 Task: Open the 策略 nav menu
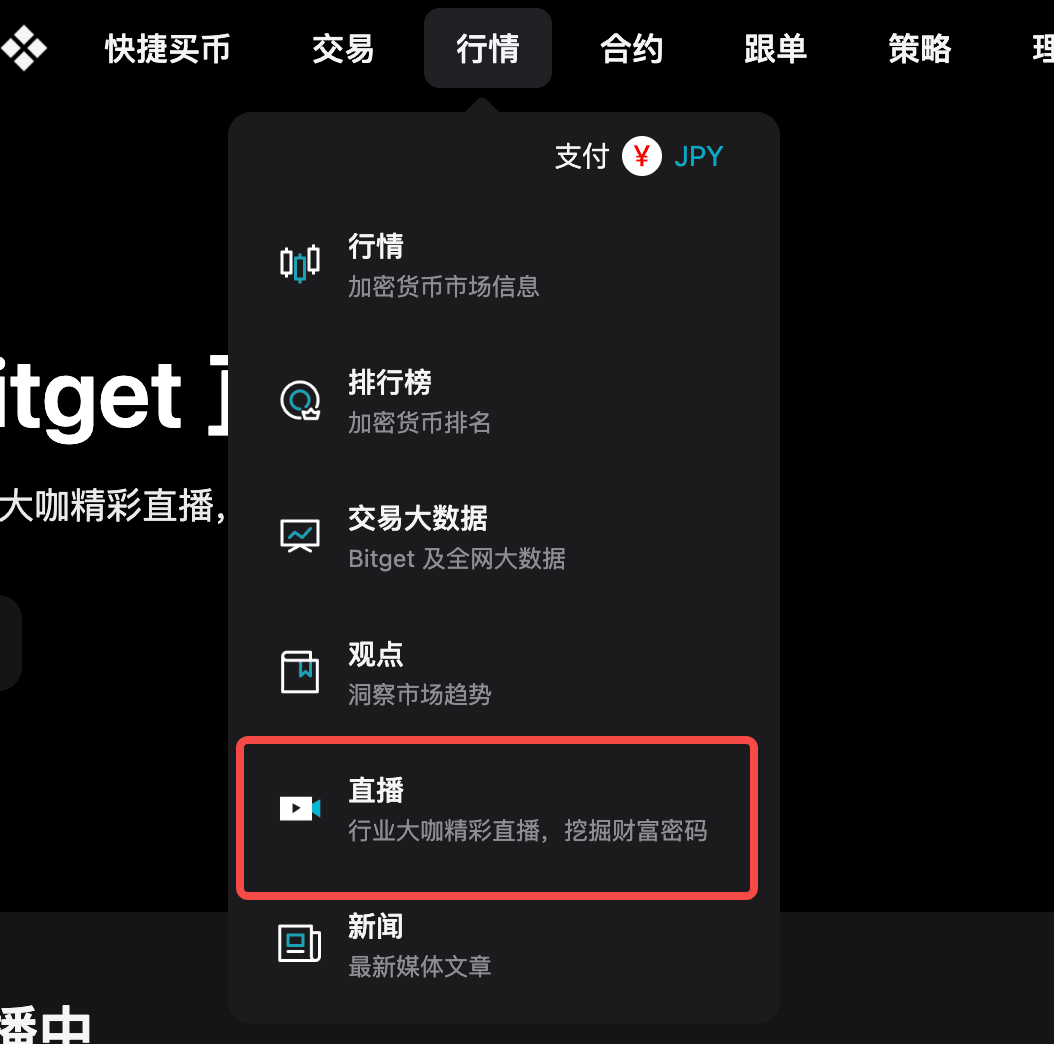pyautogui.click(x=920, y=49)
